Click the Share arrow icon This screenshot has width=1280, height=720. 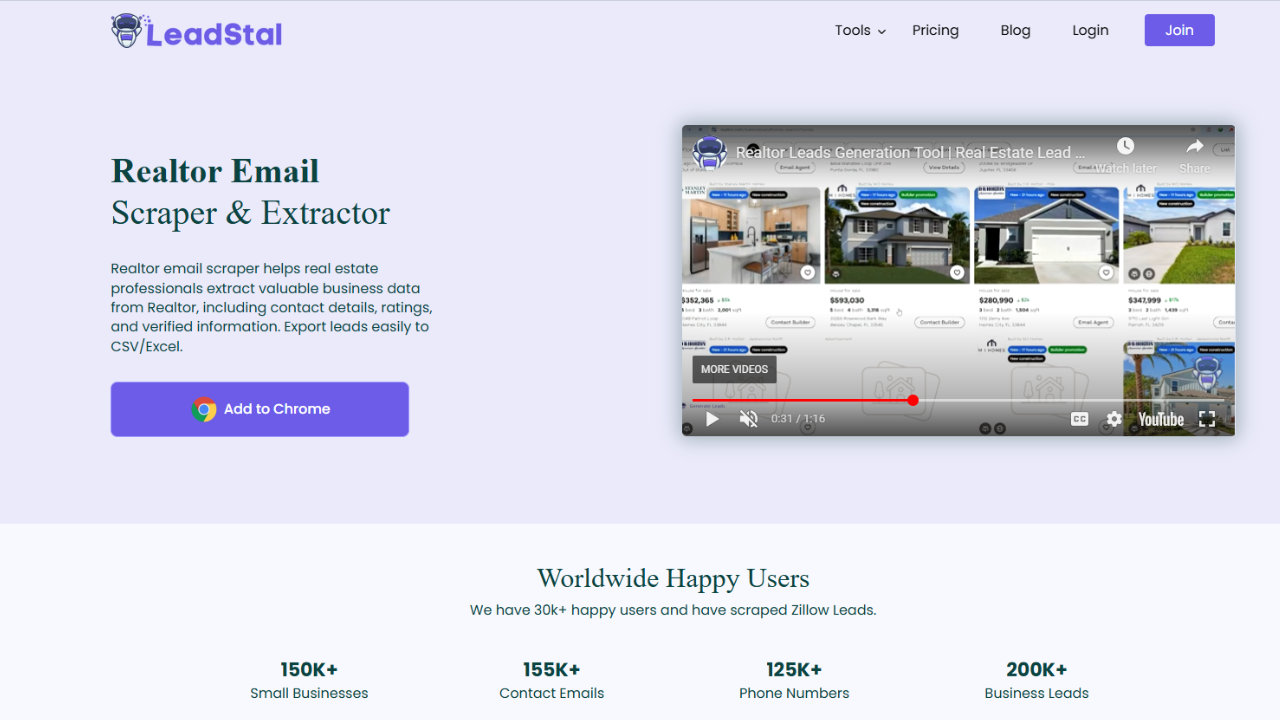[1194, 147]
